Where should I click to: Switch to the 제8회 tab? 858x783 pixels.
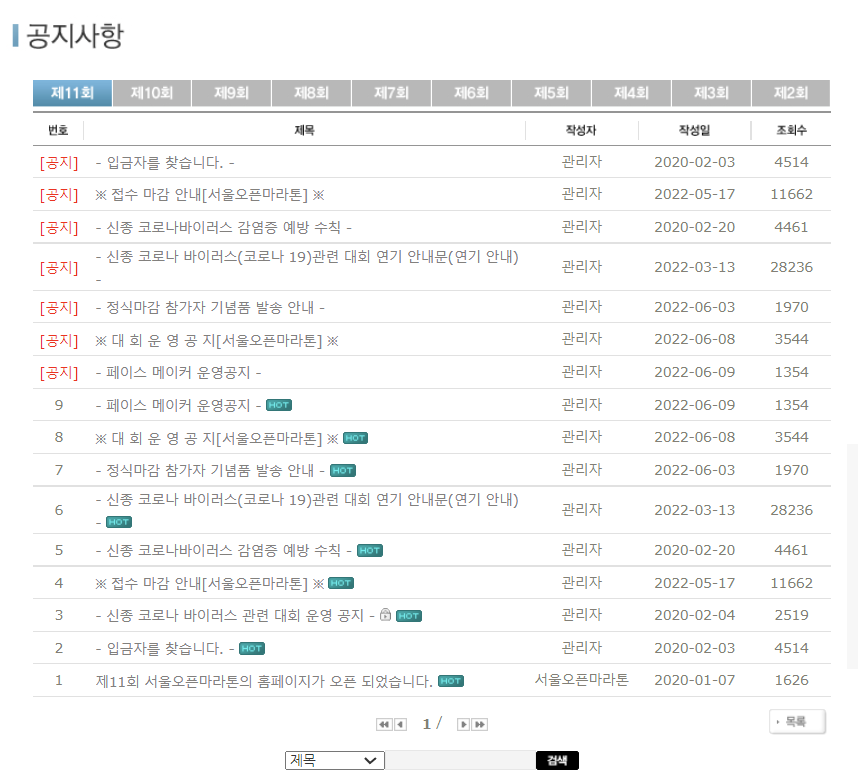tap(311, 92)
